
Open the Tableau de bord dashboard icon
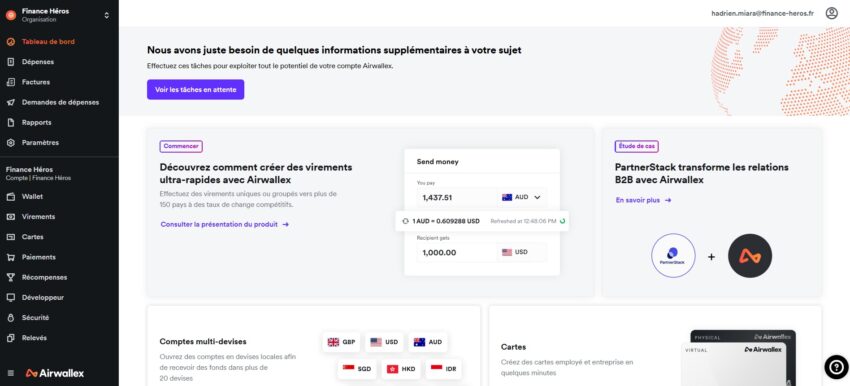(x=10, y=42)
